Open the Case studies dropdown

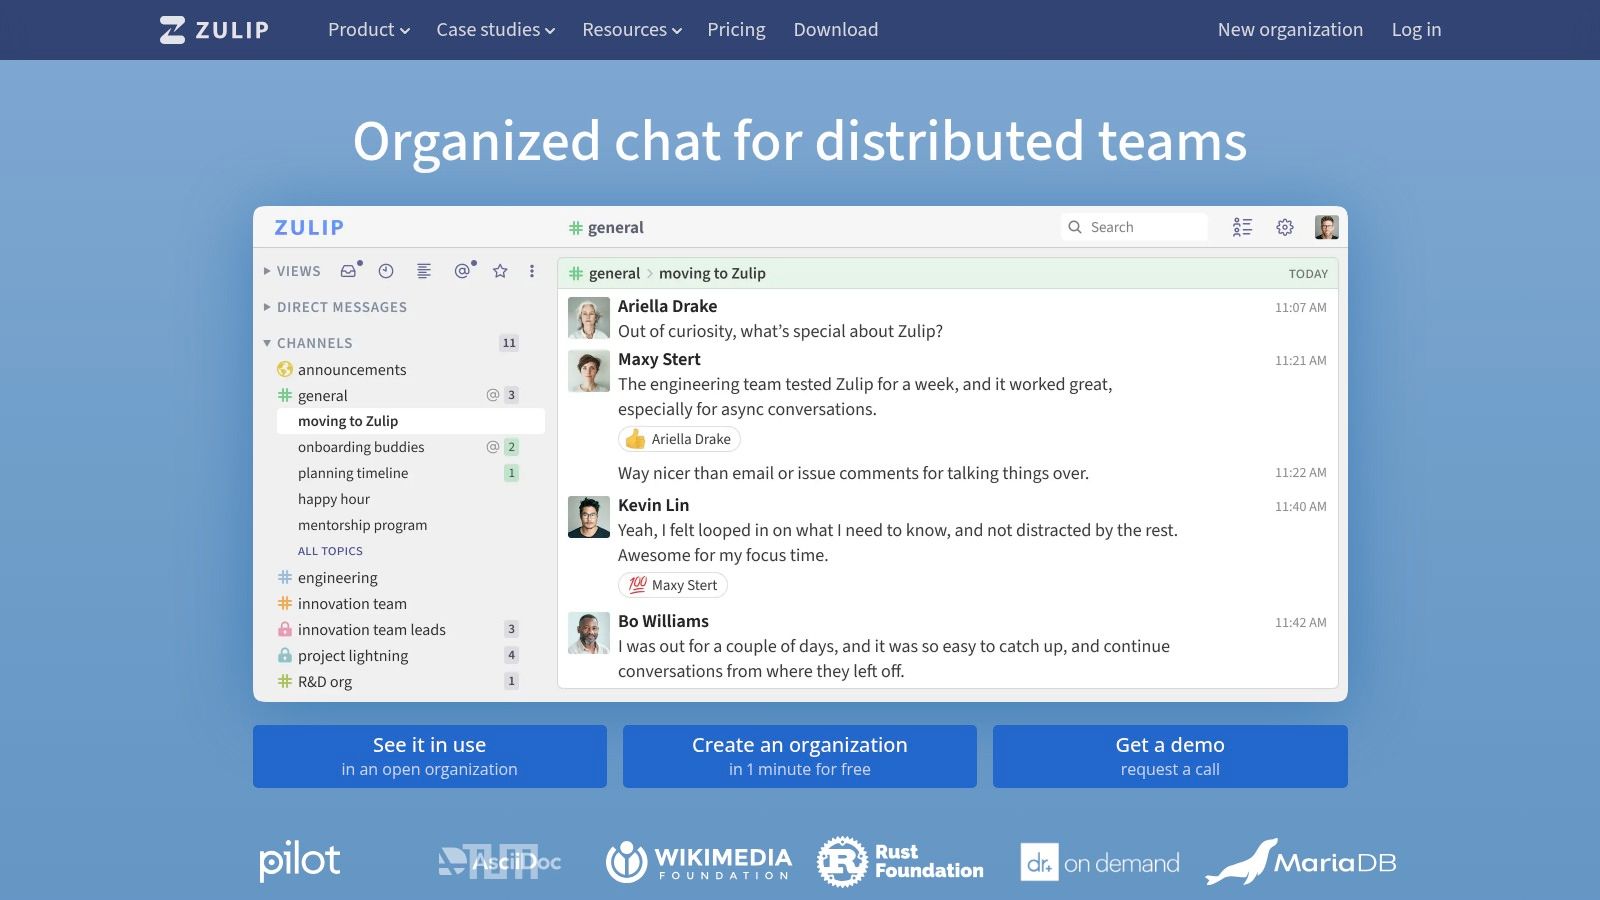point(495,30)
